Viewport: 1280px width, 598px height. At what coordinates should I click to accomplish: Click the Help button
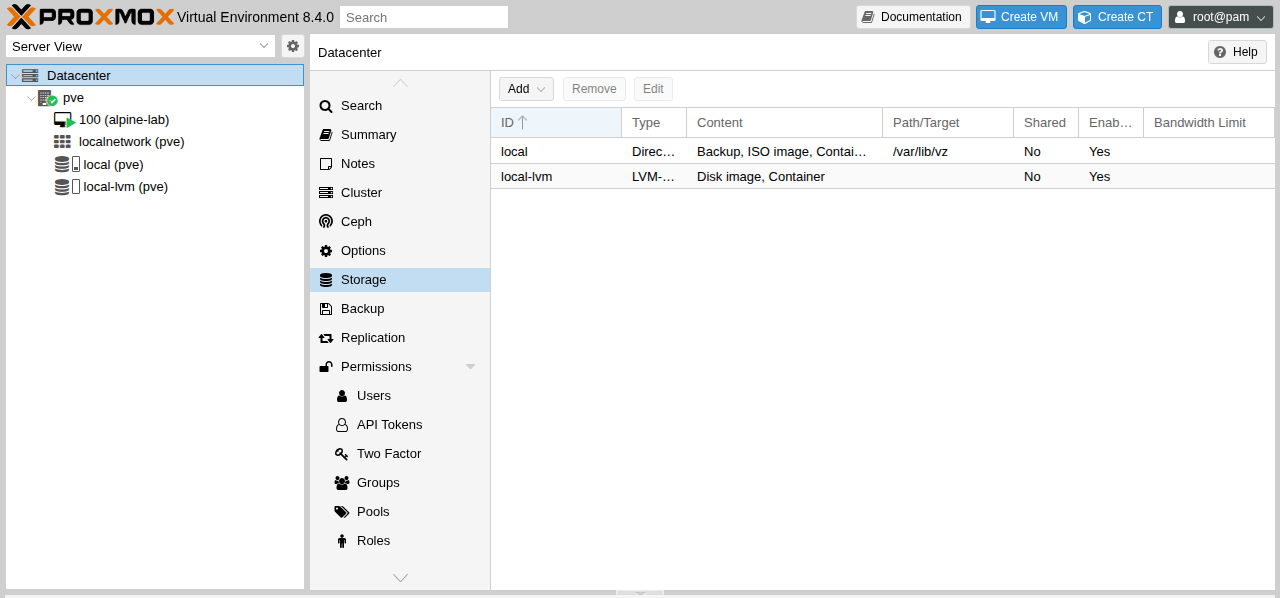click(1237, 52)
